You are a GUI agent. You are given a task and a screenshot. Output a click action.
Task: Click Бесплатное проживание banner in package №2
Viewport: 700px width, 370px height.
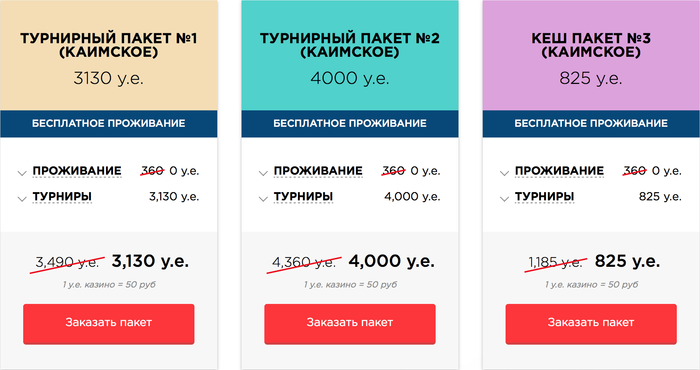tap(350, 124)
